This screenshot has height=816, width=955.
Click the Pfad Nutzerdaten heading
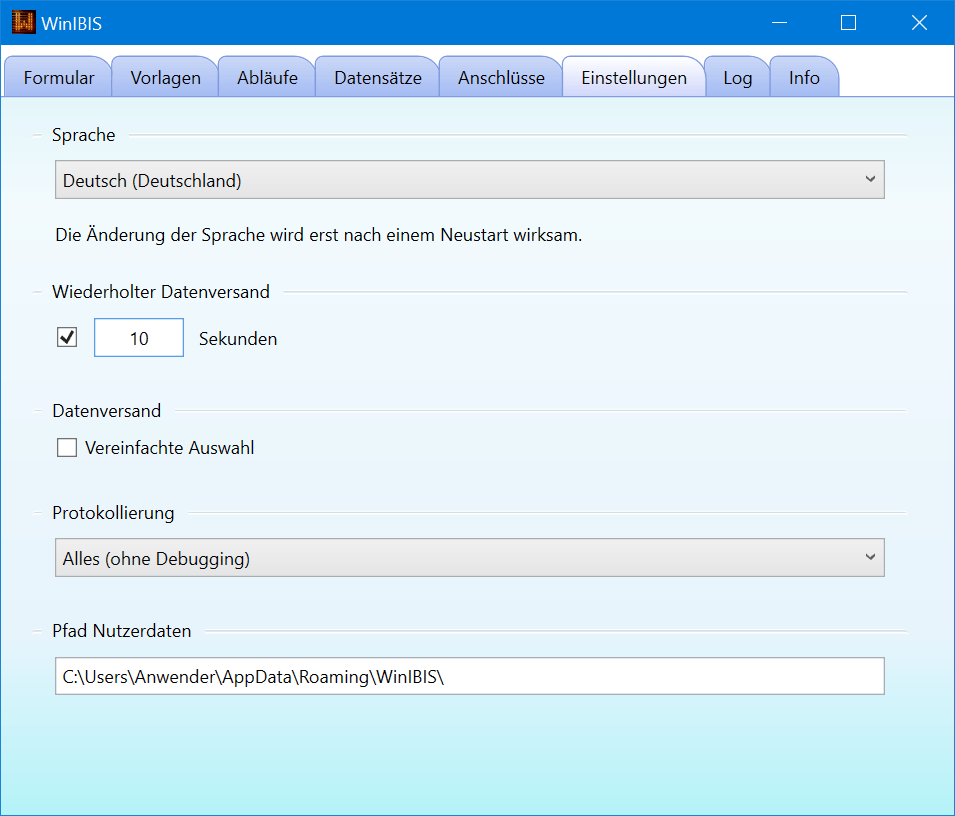(x=122, y=631)
